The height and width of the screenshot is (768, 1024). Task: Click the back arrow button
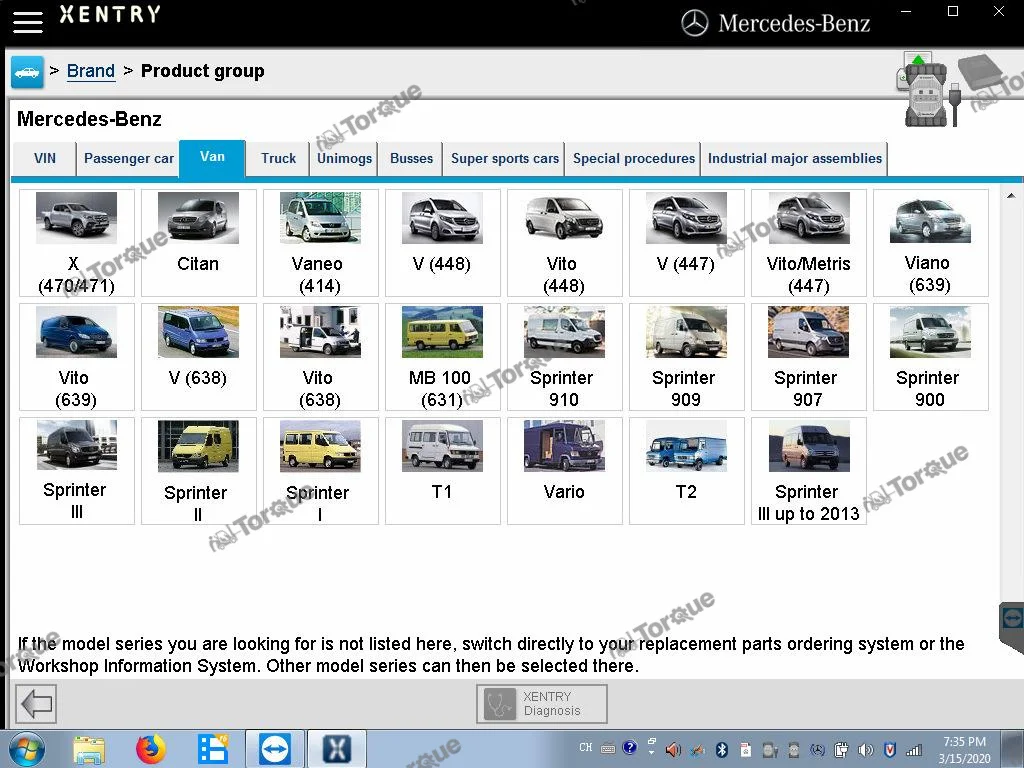tap(36, 703)
